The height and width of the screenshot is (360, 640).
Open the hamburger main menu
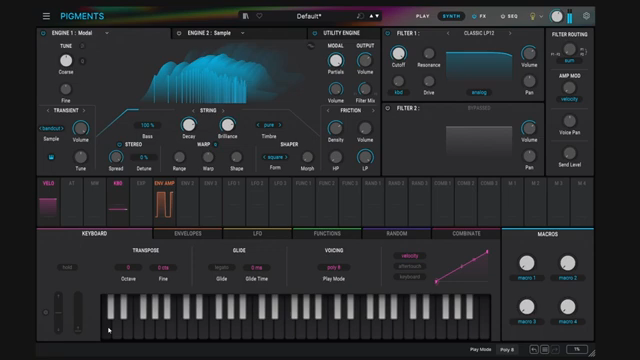click(x=46, y=16)
